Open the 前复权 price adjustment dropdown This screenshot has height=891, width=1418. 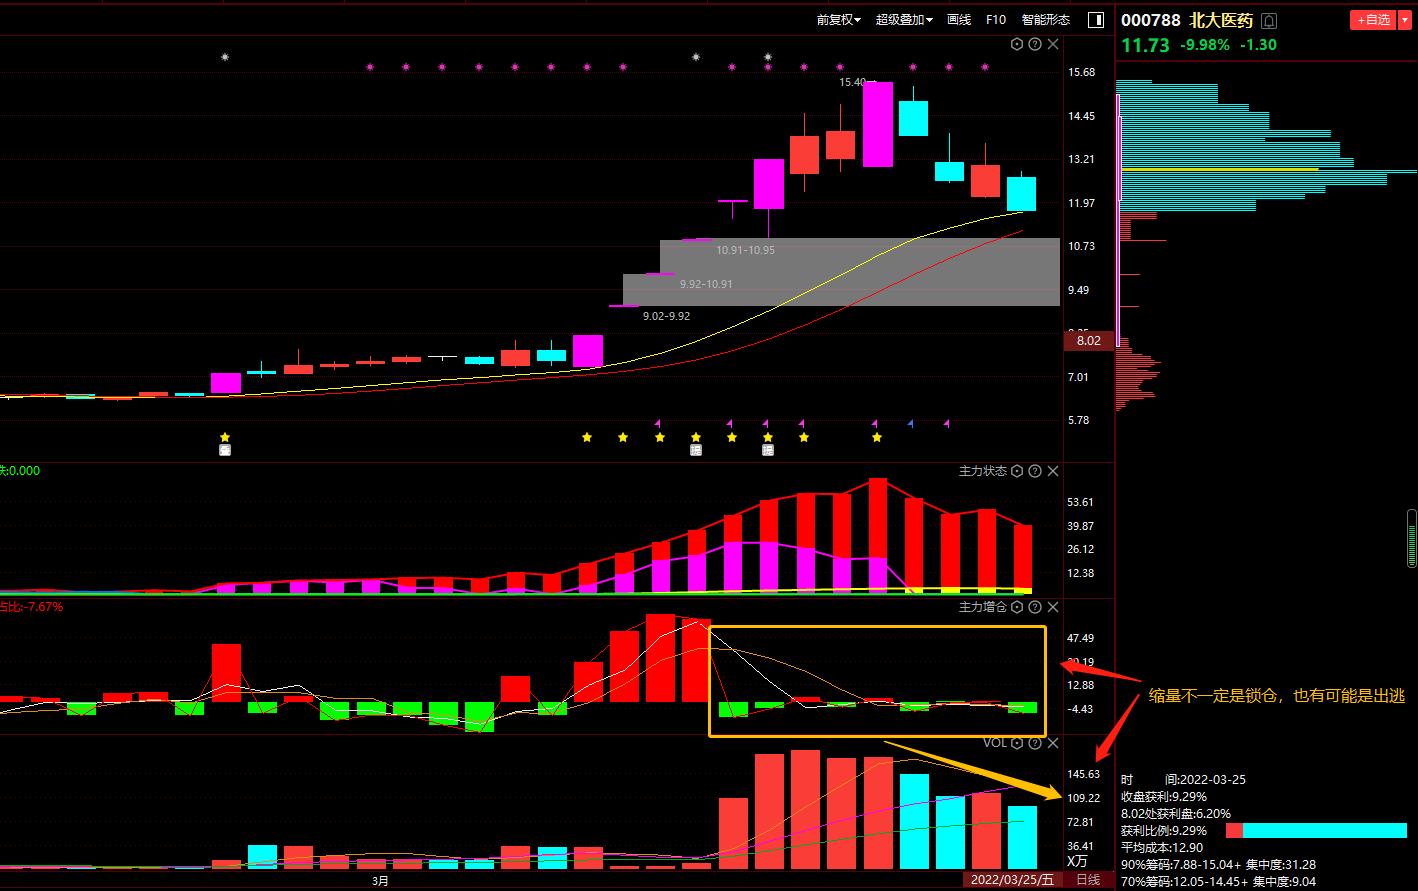[838, 20]
